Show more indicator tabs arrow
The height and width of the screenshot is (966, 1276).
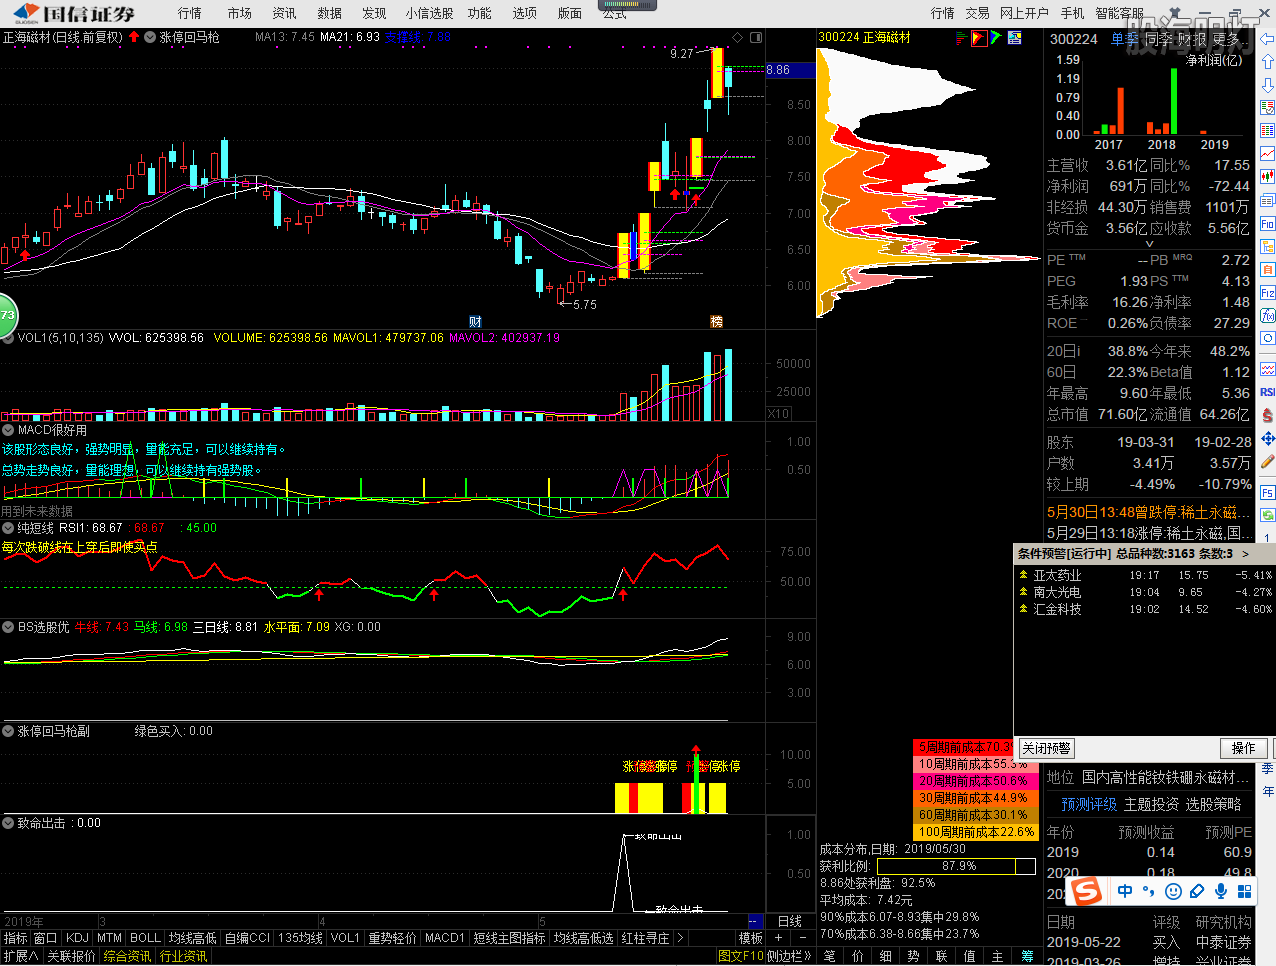680,938
